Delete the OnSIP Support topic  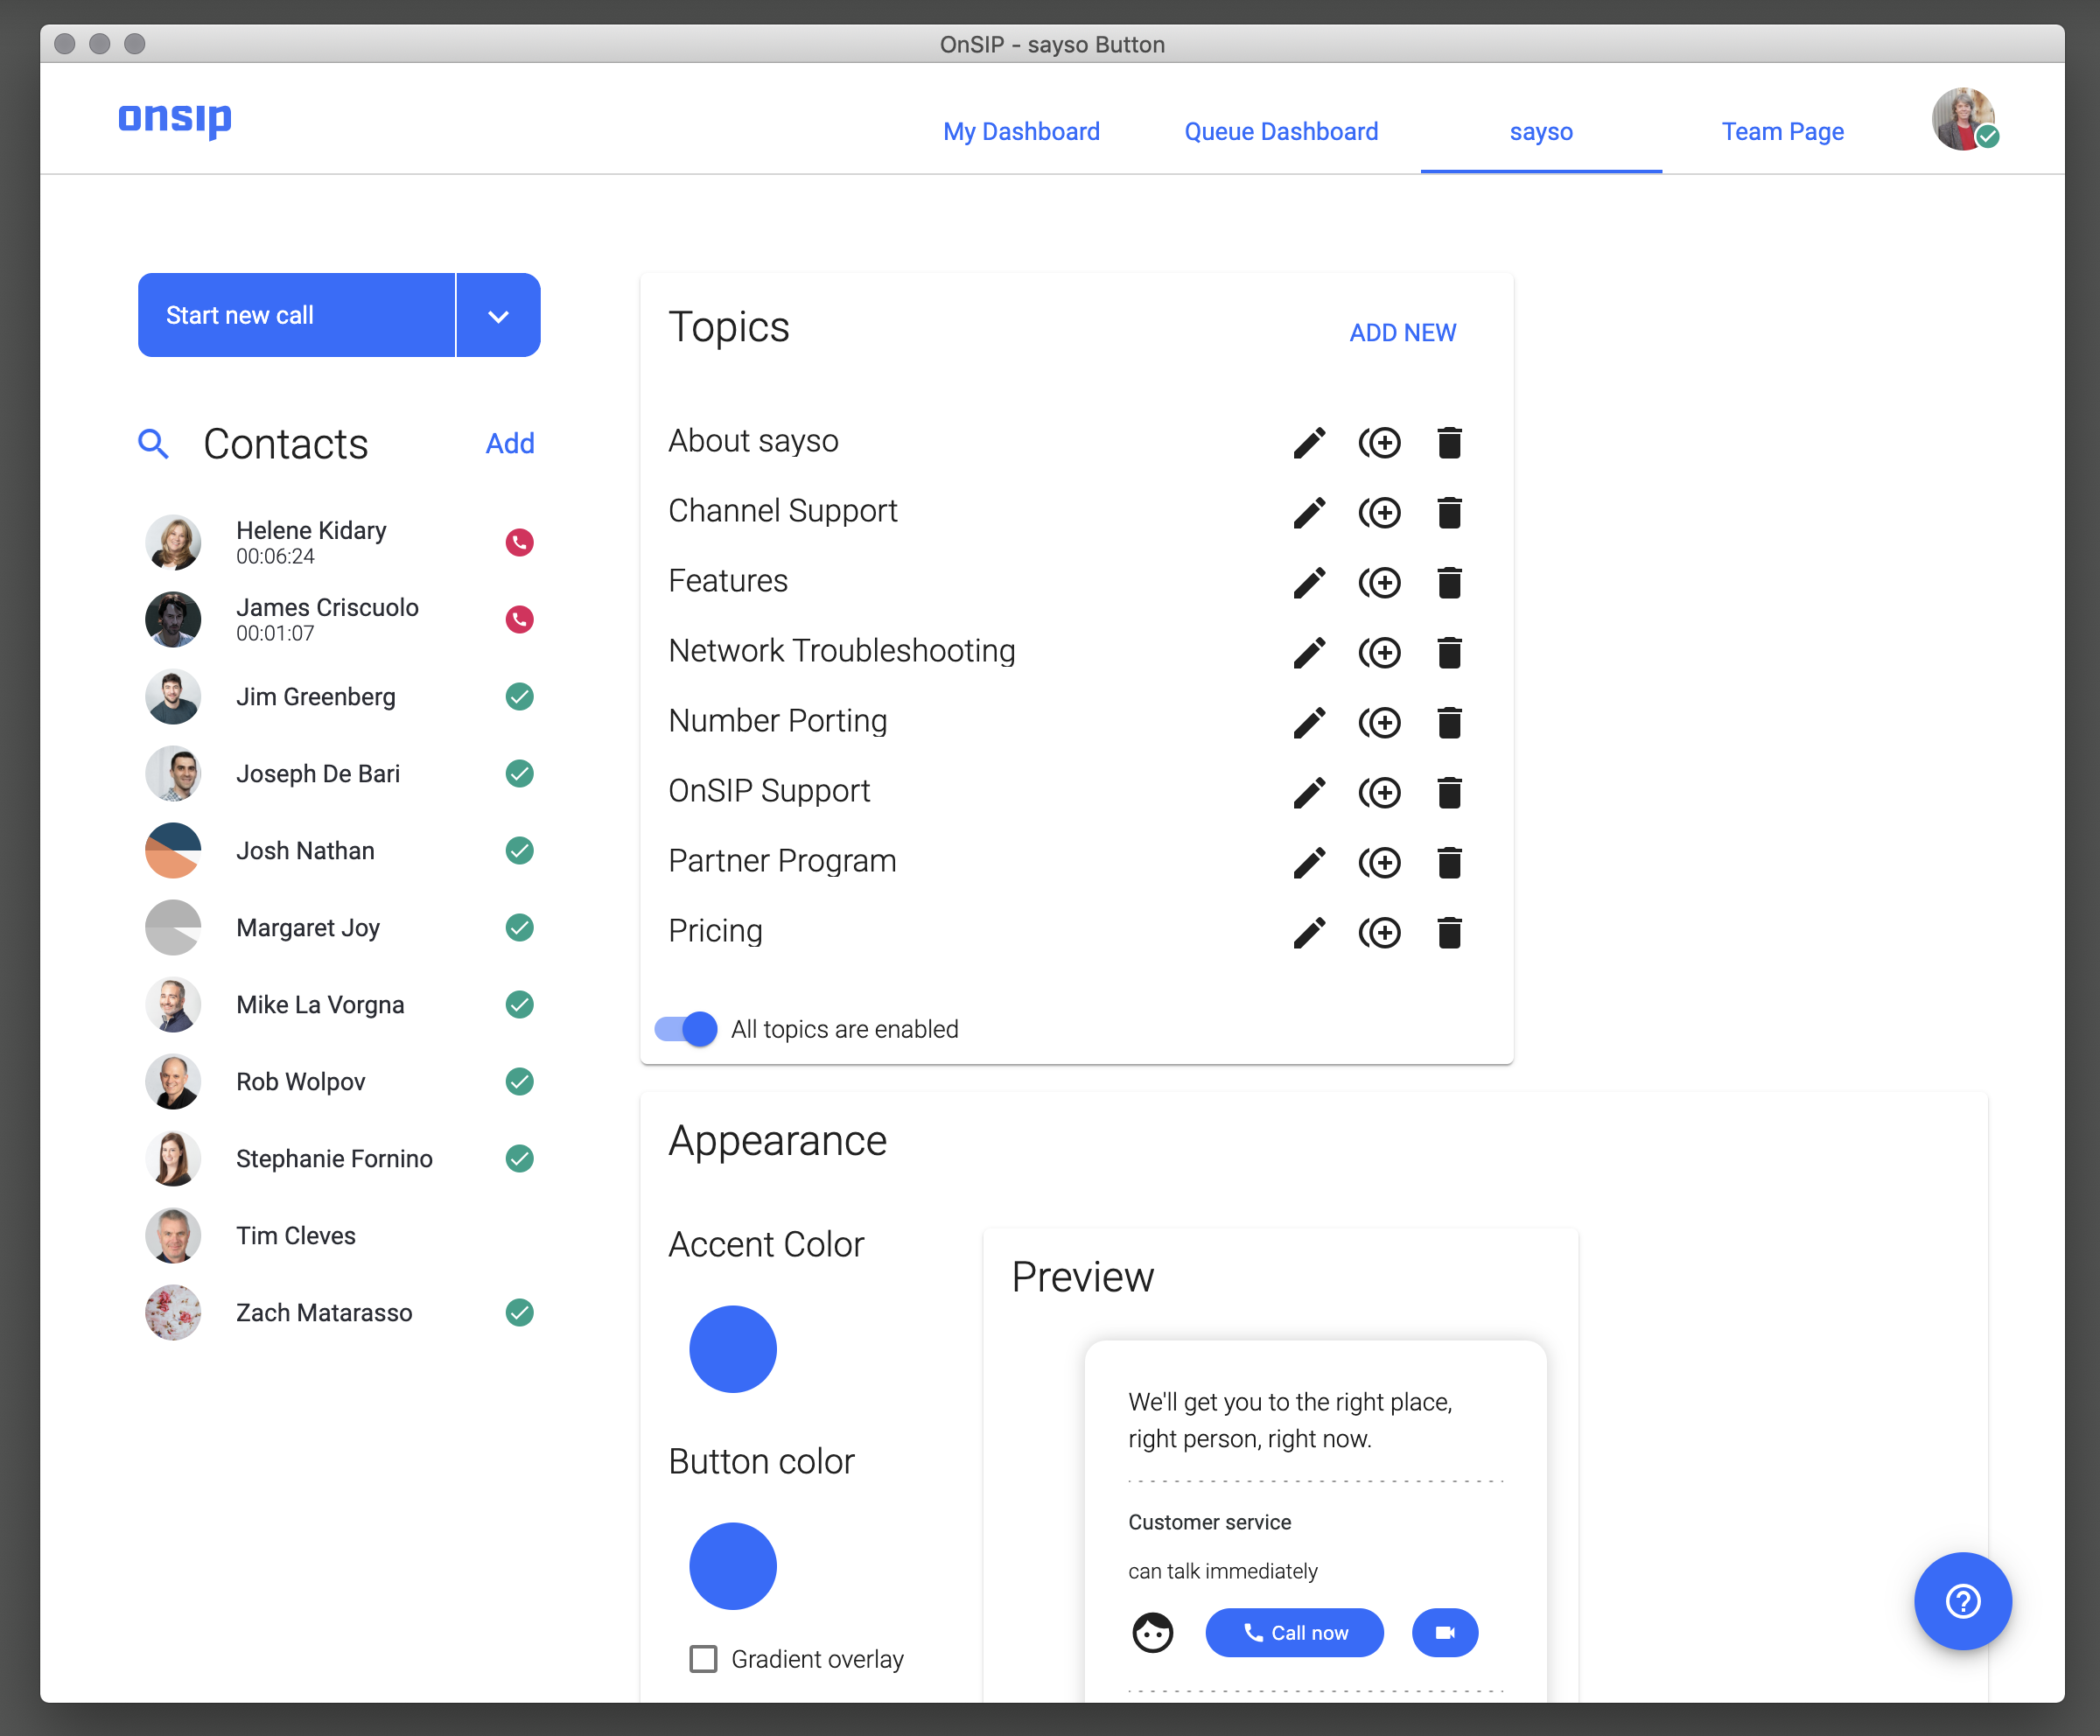click(x=1449, y=792)
